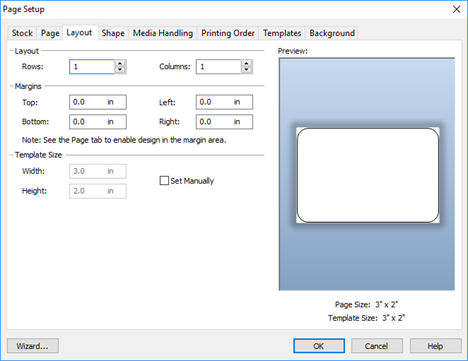Open the Page tab
The width and height of the screenshot is (468, 361).
point(50,33)
